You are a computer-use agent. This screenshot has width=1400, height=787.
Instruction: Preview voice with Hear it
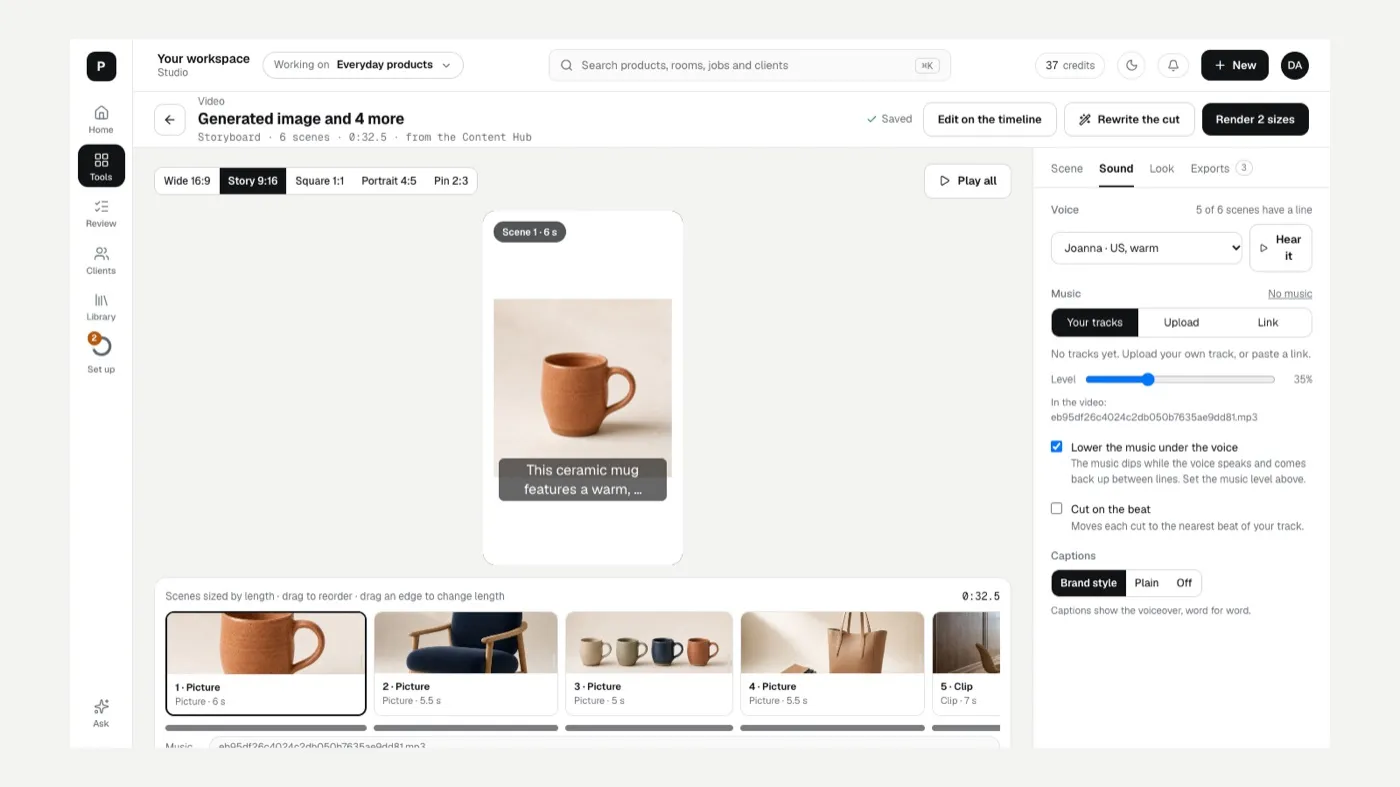click(1281, 248)
